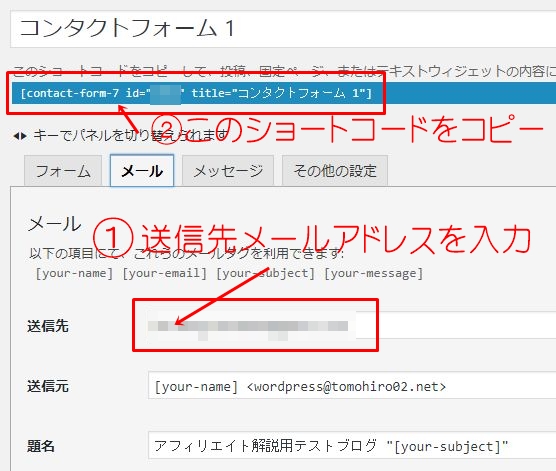Open the フォーム tab
Viewport: 556px width, 471px height.
63,171
